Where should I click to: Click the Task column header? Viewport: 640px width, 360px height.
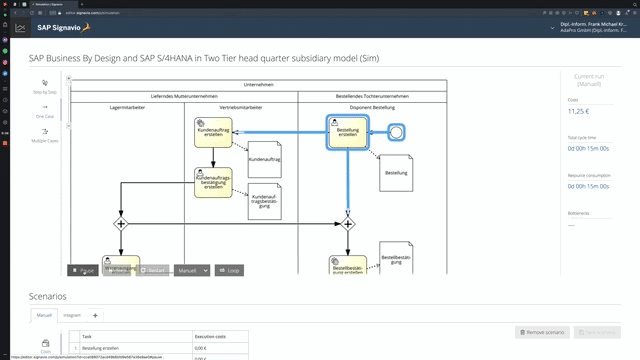[136, 336]
